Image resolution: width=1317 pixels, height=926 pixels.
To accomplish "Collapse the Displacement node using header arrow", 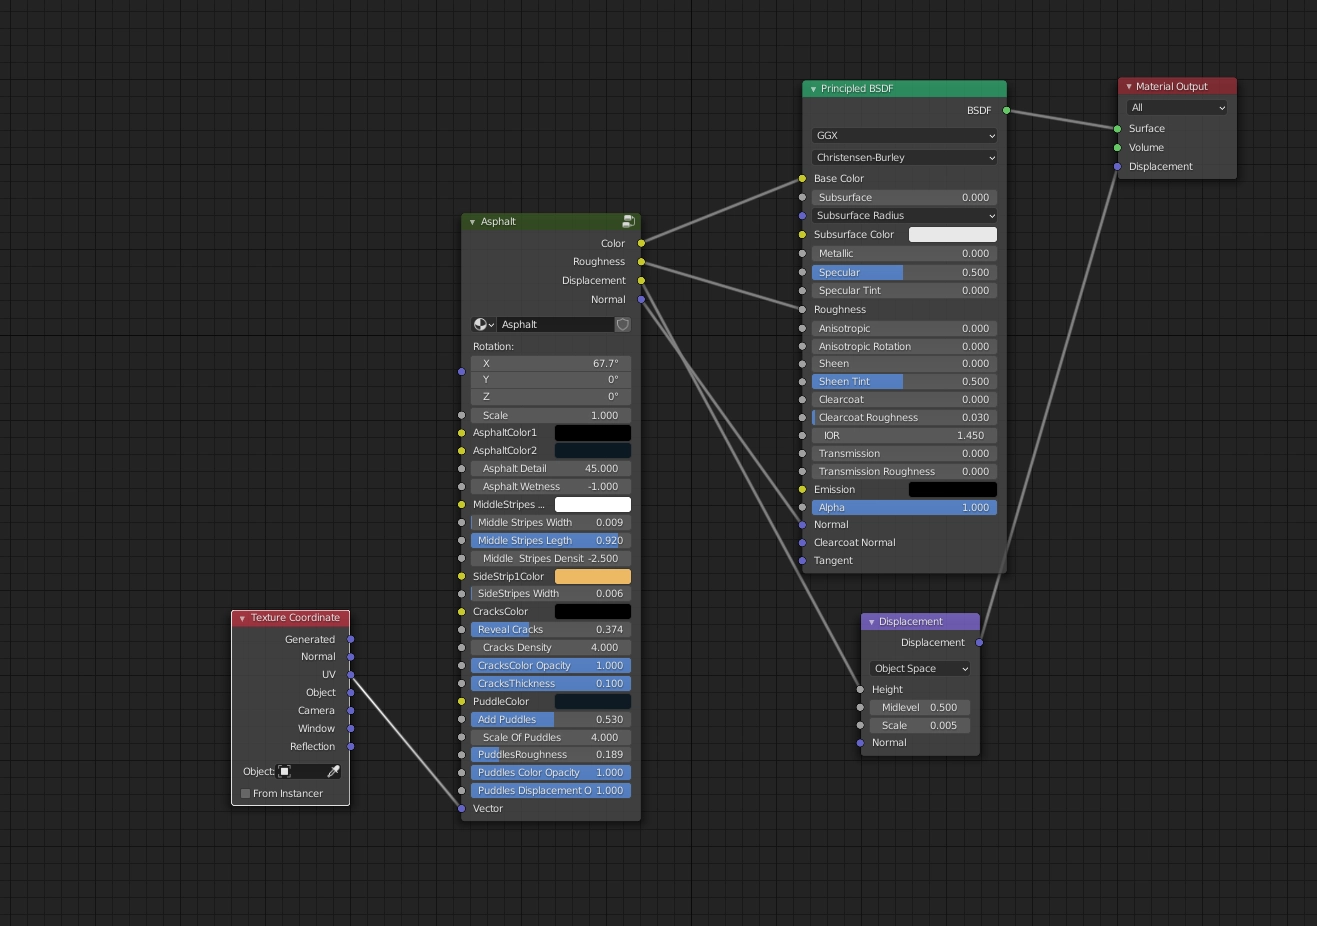I will click(871, 622).
